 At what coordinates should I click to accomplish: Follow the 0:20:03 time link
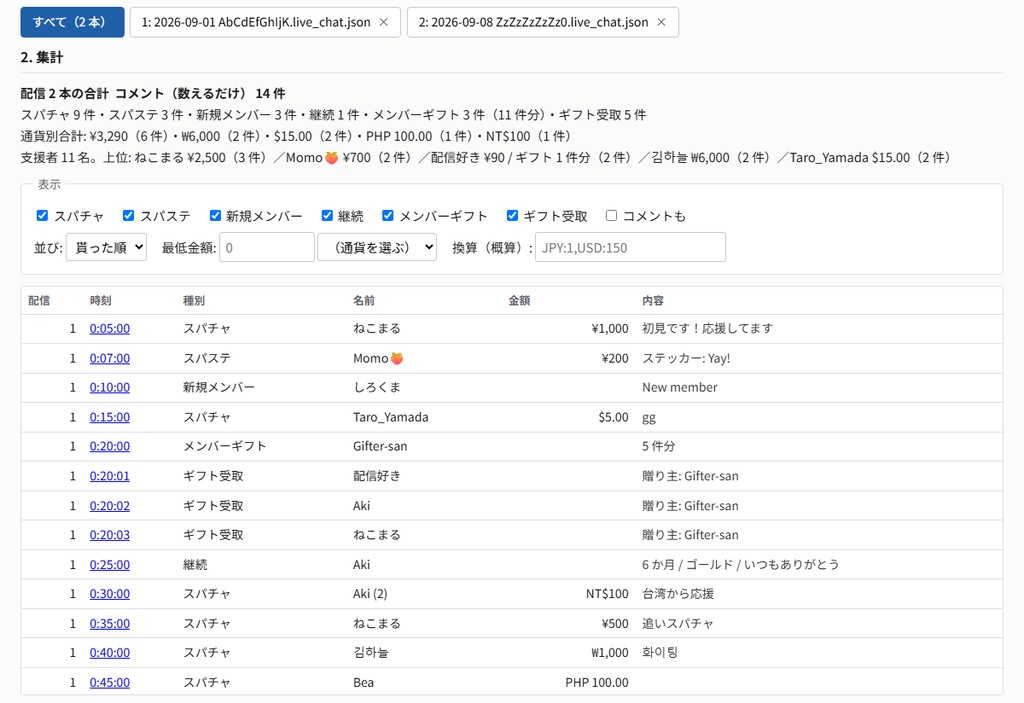click(x=110, y=535)
